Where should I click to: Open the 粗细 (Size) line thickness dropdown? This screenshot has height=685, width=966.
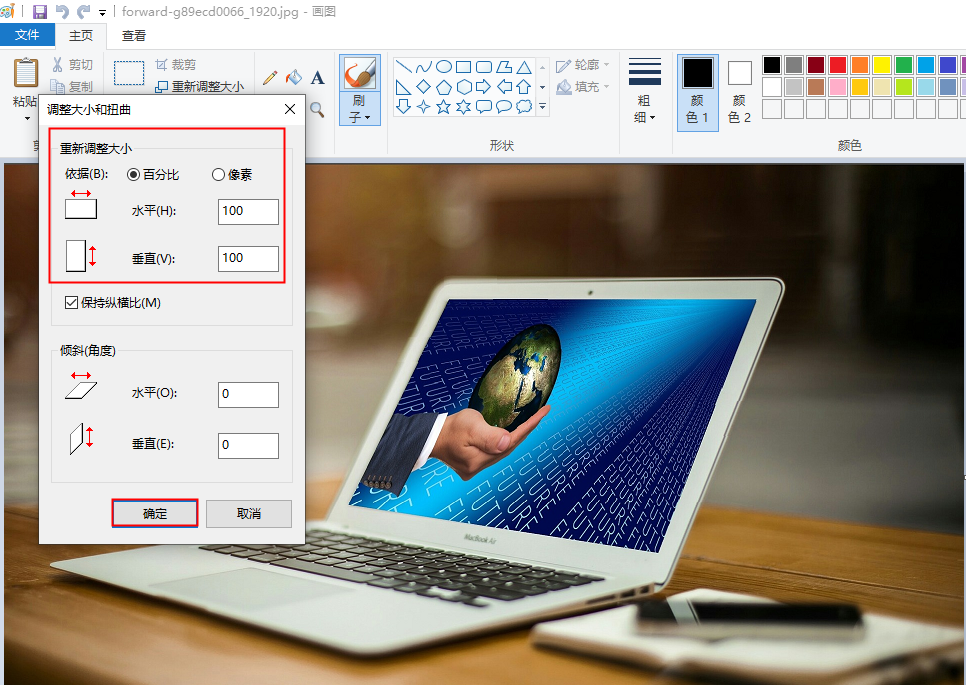pos(645,91)
